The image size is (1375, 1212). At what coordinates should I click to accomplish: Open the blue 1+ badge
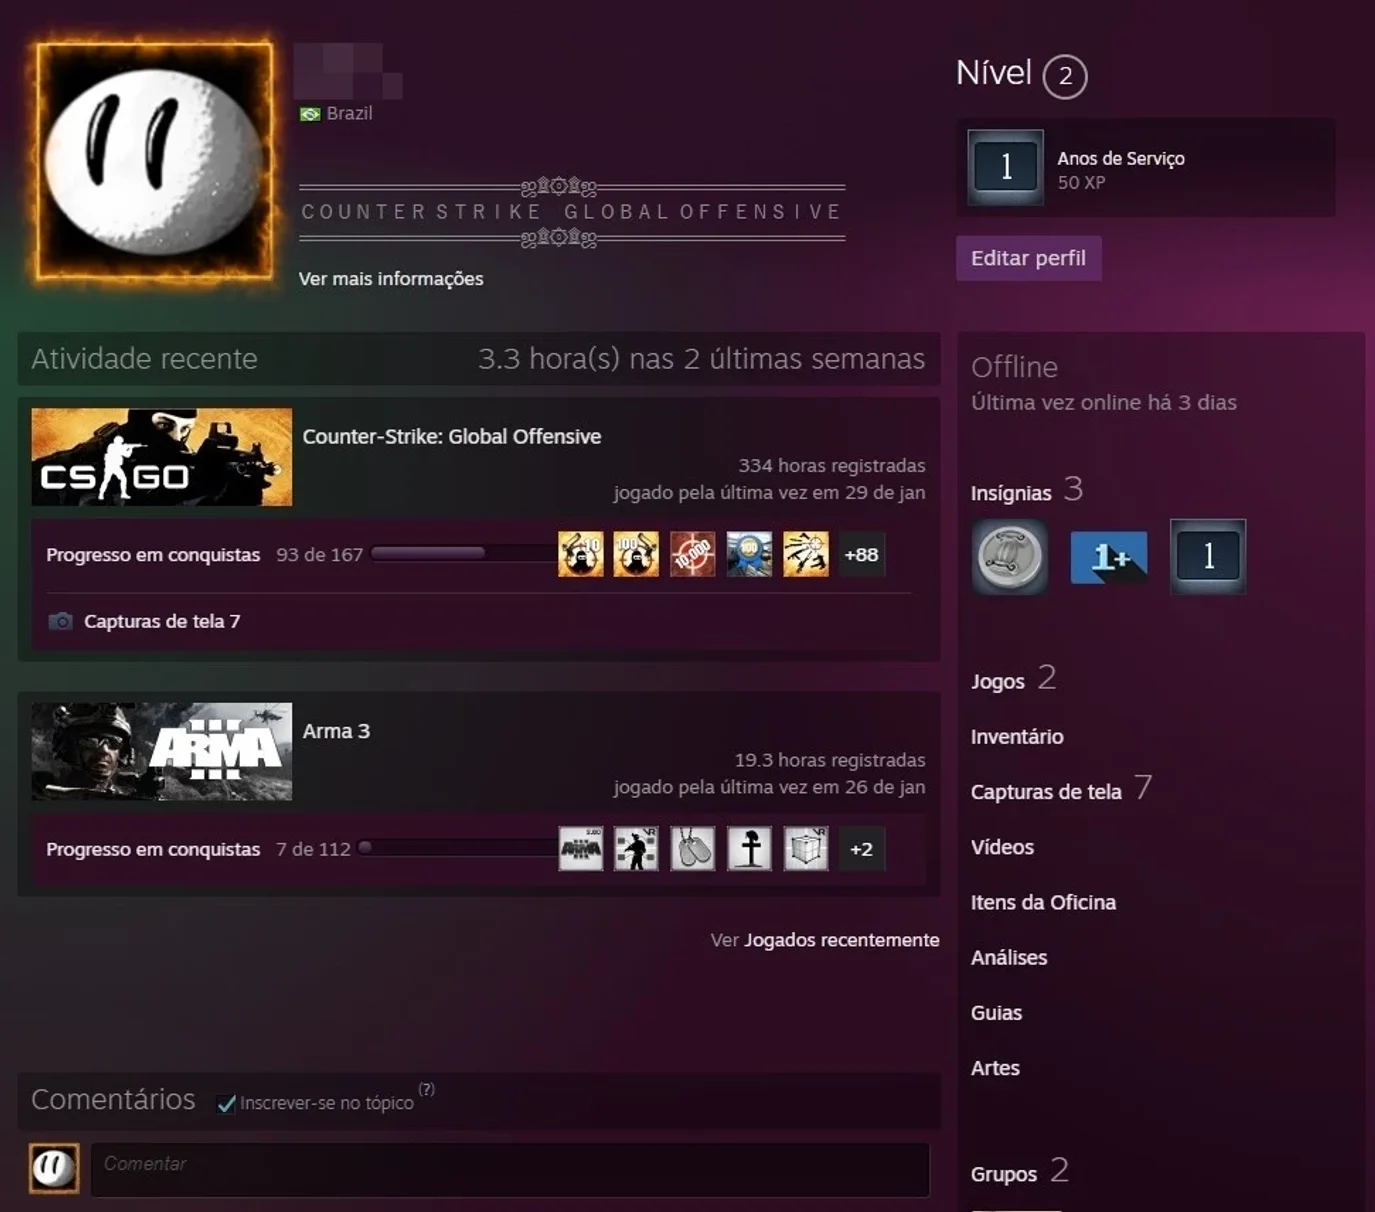(x=1109, y=557)
